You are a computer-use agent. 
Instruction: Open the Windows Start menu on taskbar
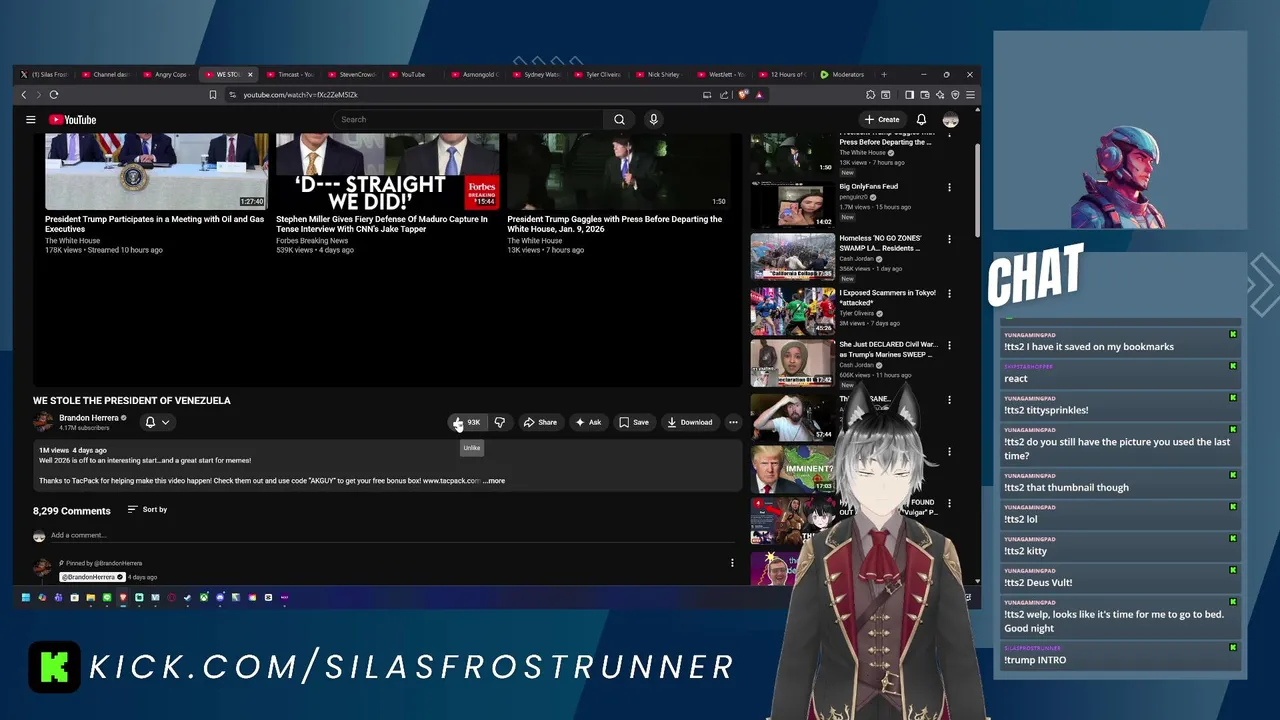click(25, 598)
